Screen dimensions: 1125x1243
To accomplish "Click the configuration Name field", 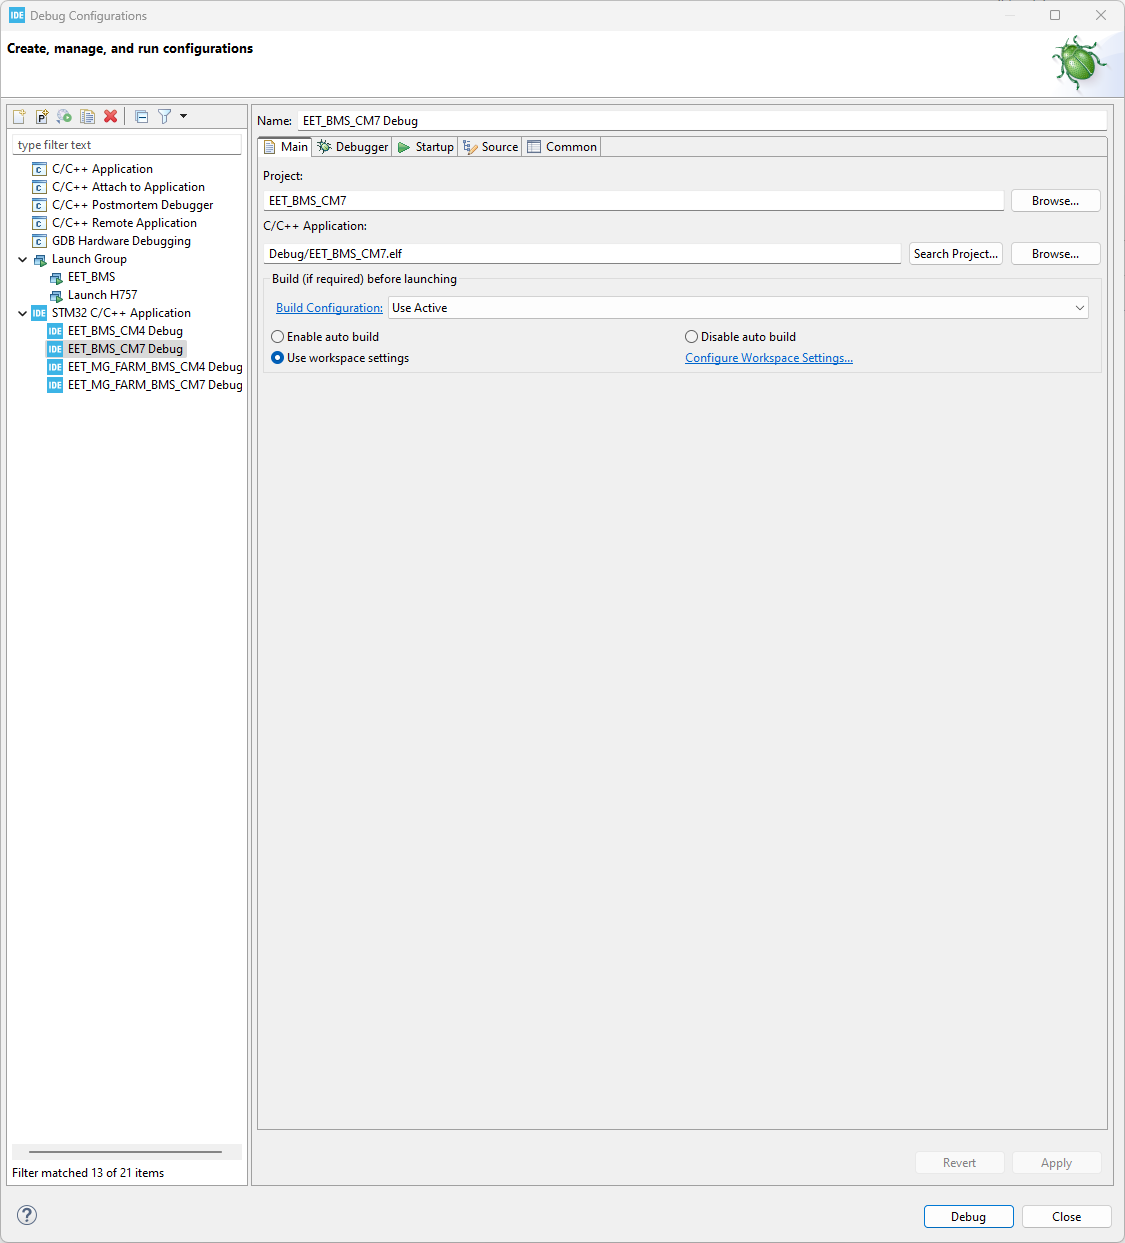I will (702, 121).
